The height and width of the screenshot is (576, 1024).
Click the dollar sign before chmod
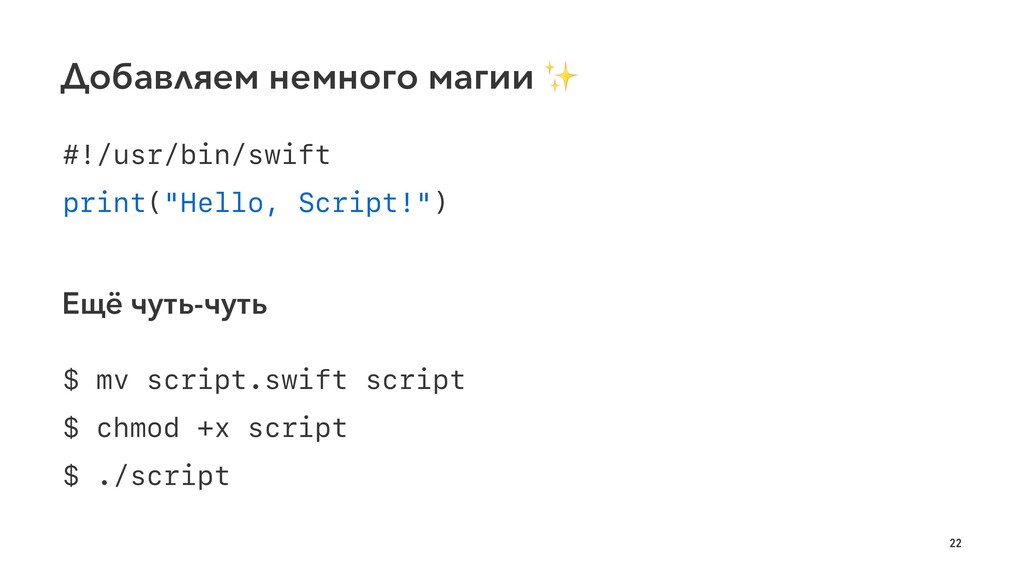(71, 428)
